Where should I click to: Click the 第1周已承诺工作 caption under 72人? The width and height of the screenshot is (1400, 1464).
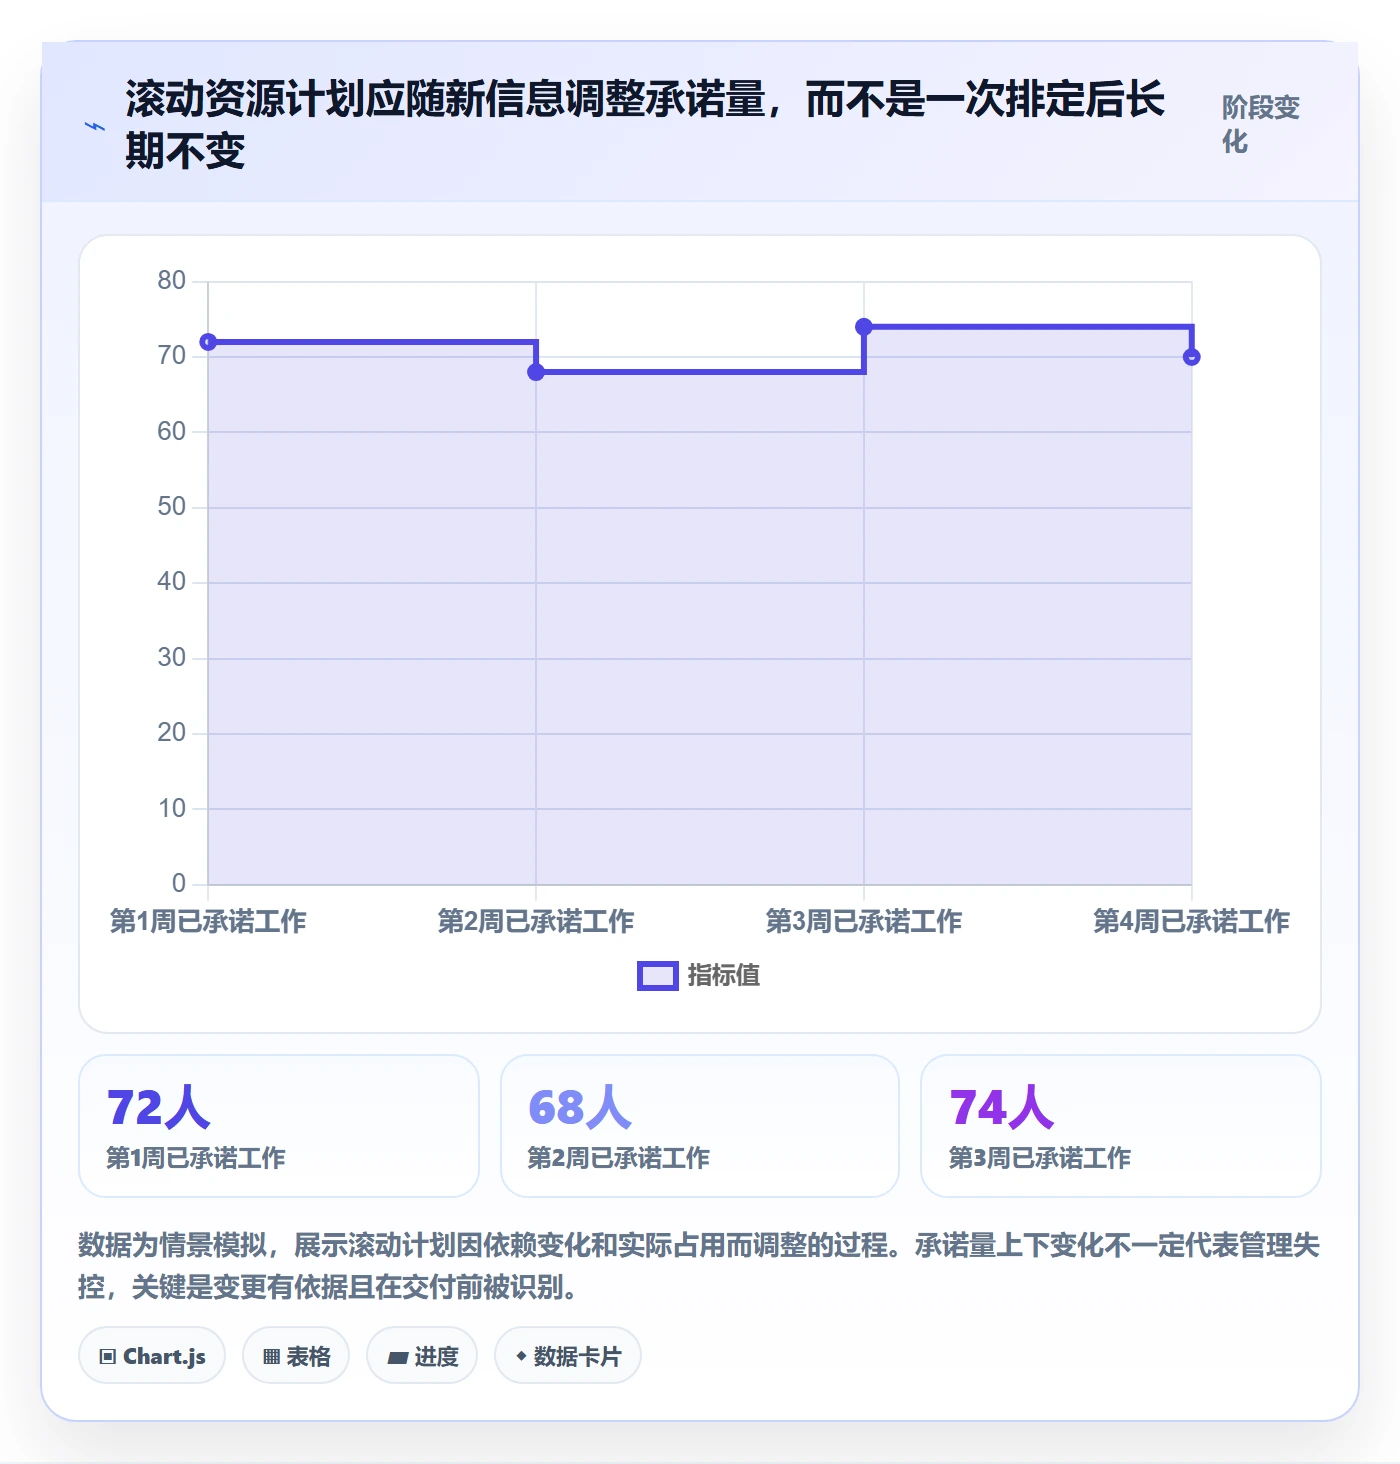pyautogui.click(x=196, y=1158)
